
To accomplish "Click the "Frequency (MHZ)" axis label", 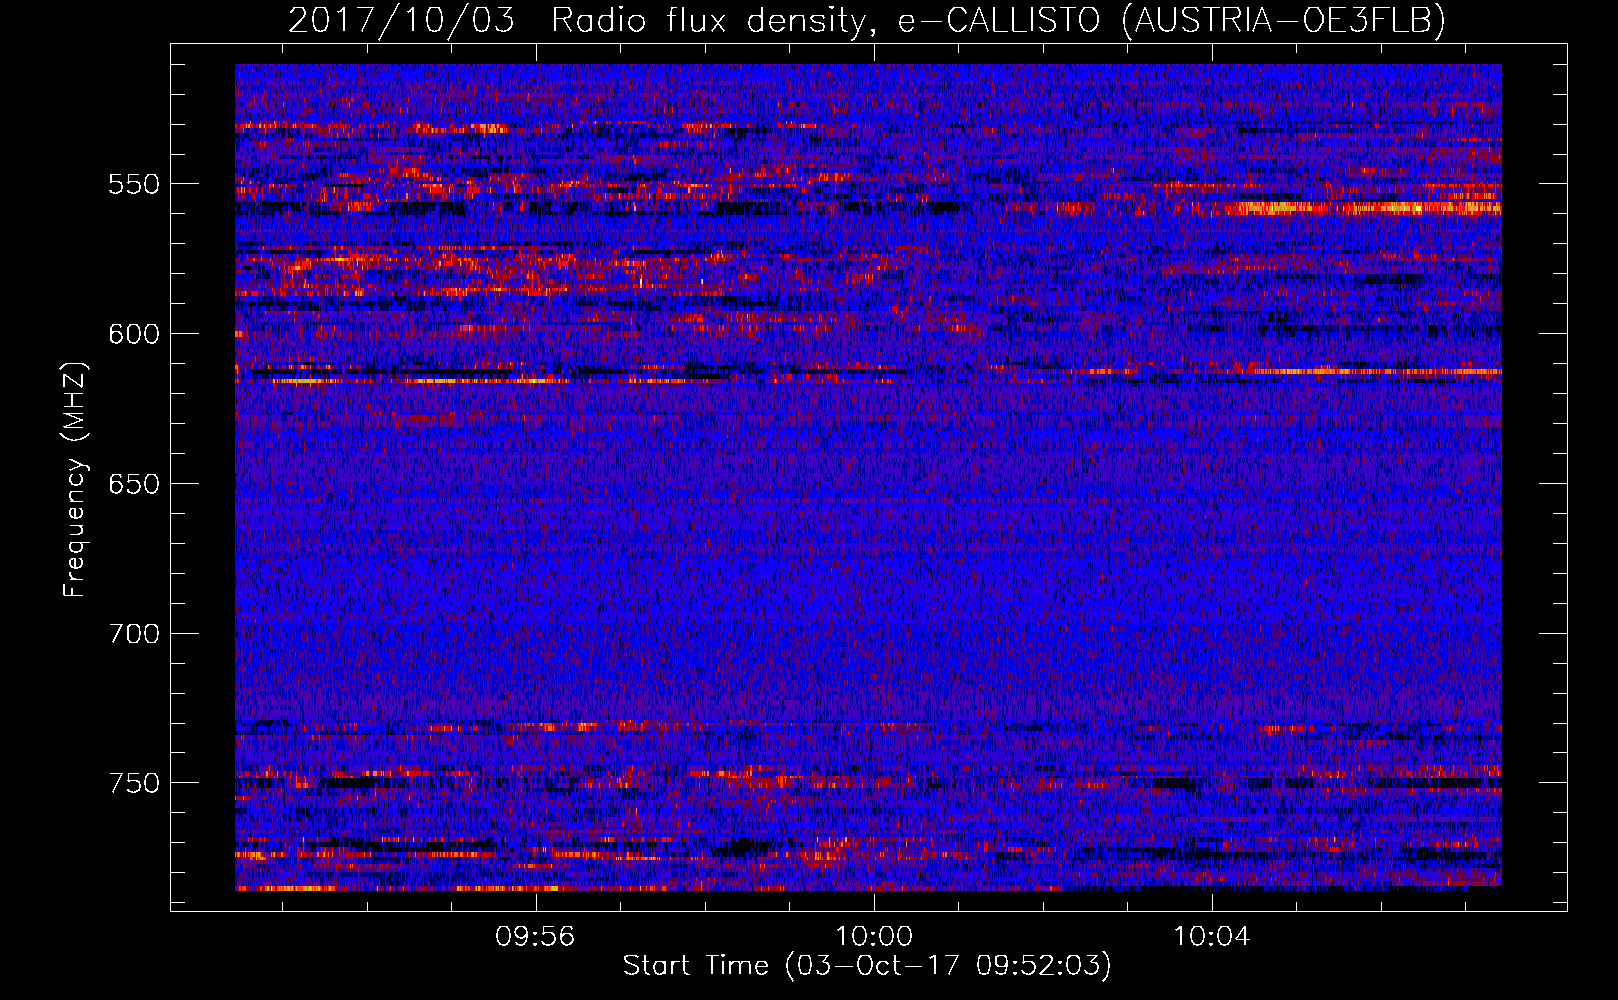I will tap(75, 479).
